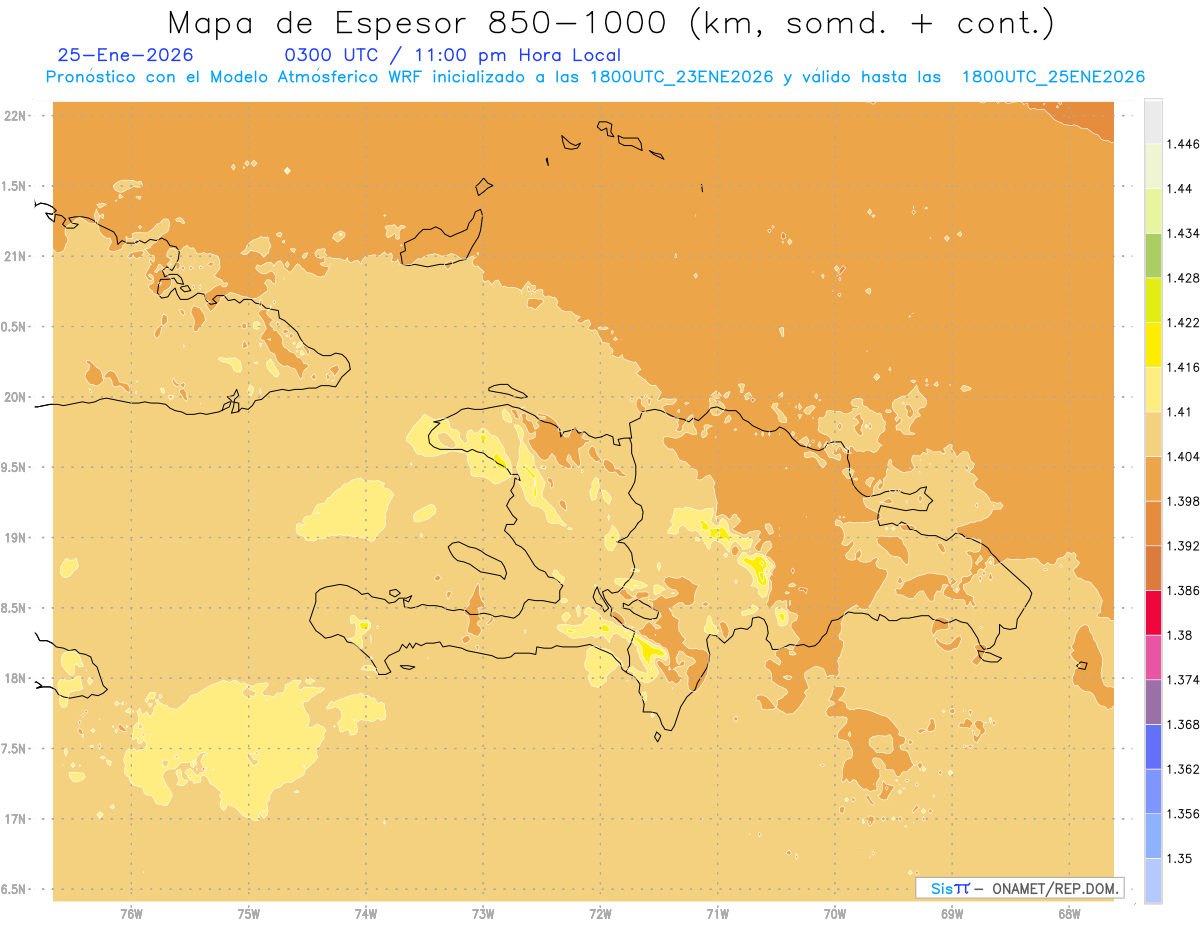This screenshot has width=1200, height=927.
Task: Click the '22N' latitude label
Action: (x=16, y=116)
